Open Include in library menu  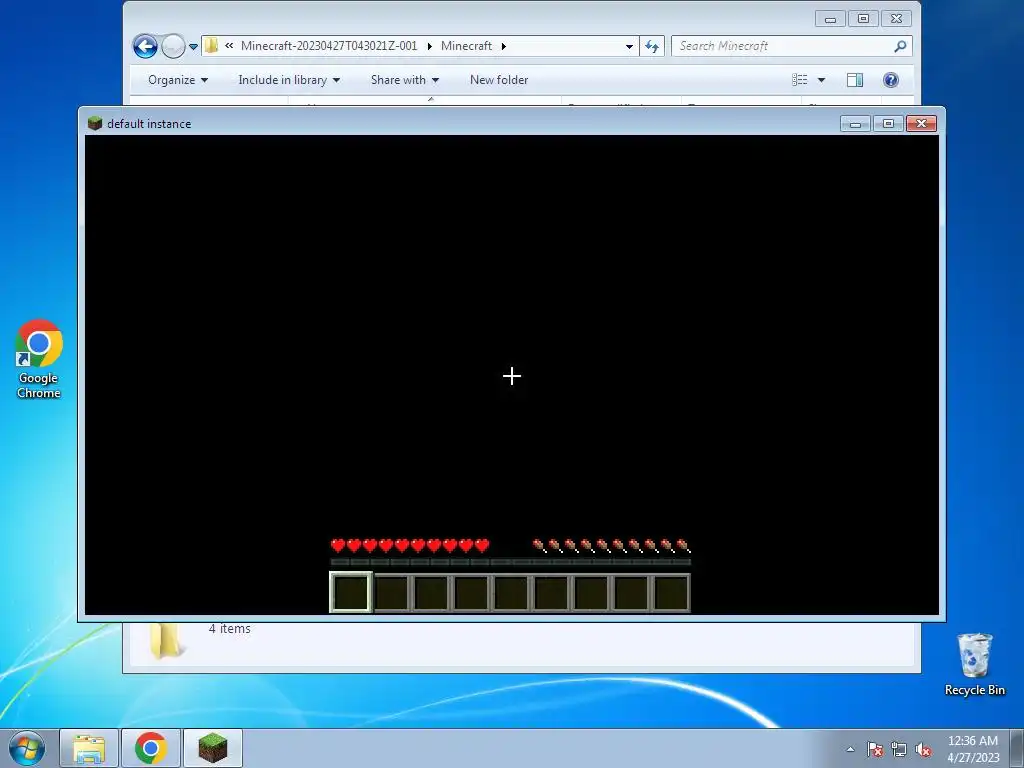(289, 80)
